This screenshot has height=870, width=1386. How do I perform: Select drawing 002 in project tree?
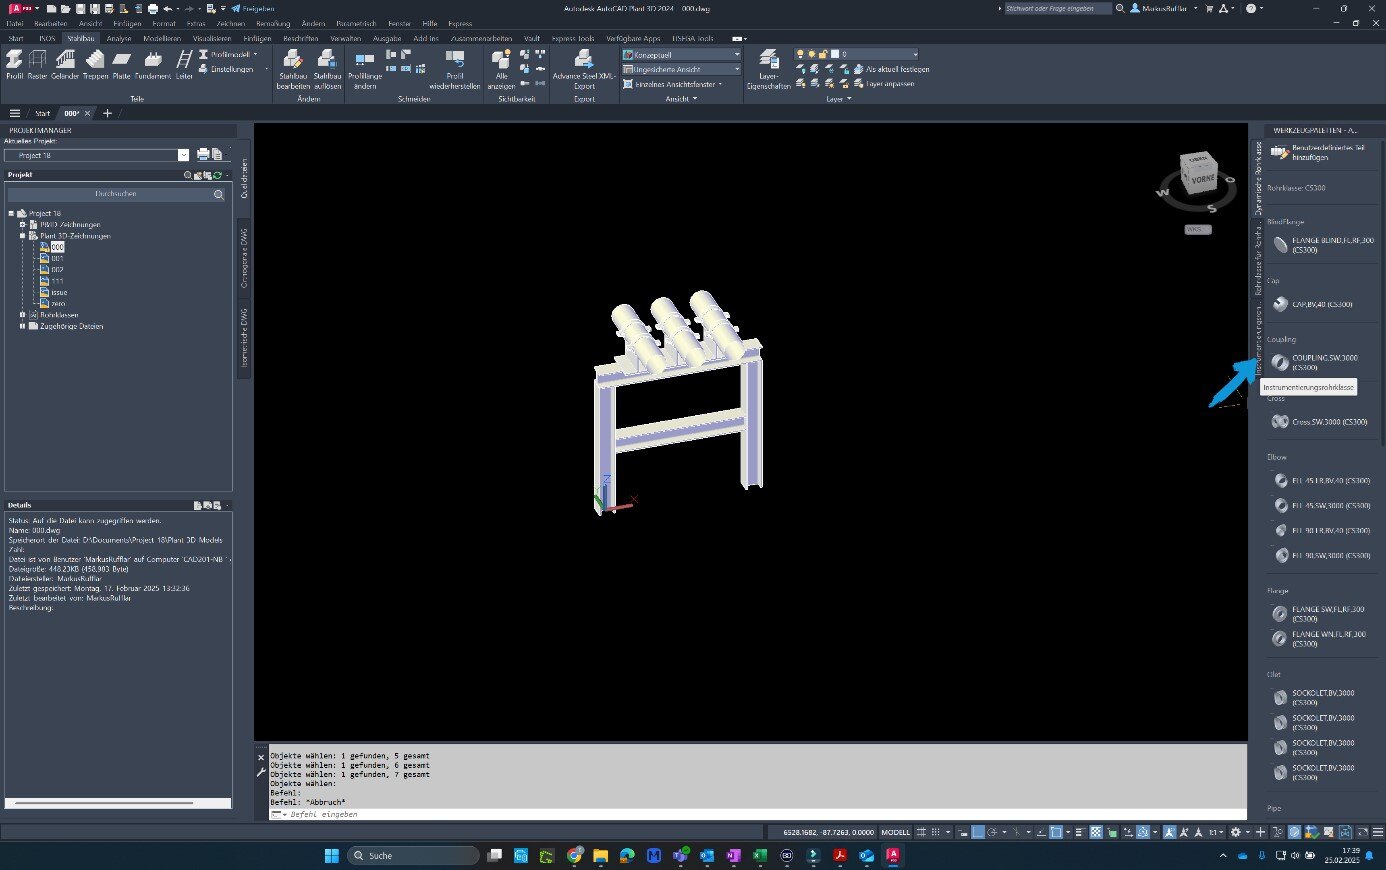point(58,270)
